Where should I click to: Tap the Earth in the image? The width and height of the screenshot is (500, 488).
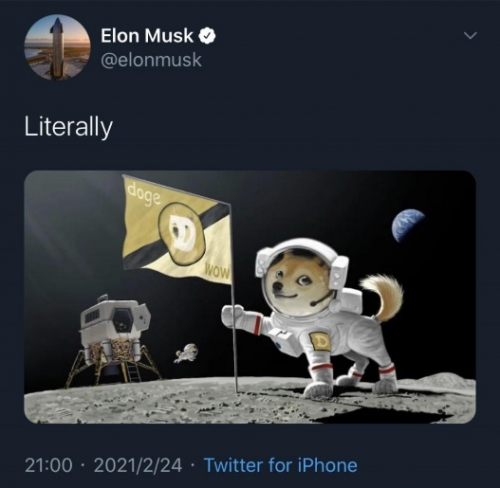407,225
